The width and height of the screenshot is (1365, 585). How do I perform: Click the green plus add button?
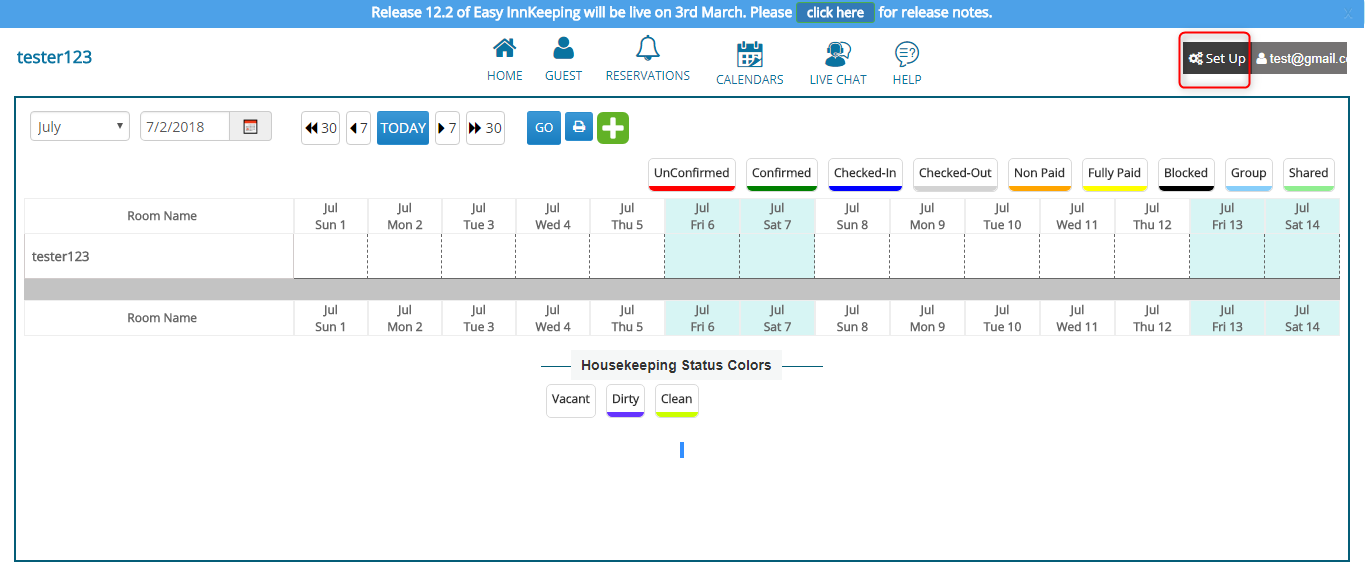click(613, 128)
